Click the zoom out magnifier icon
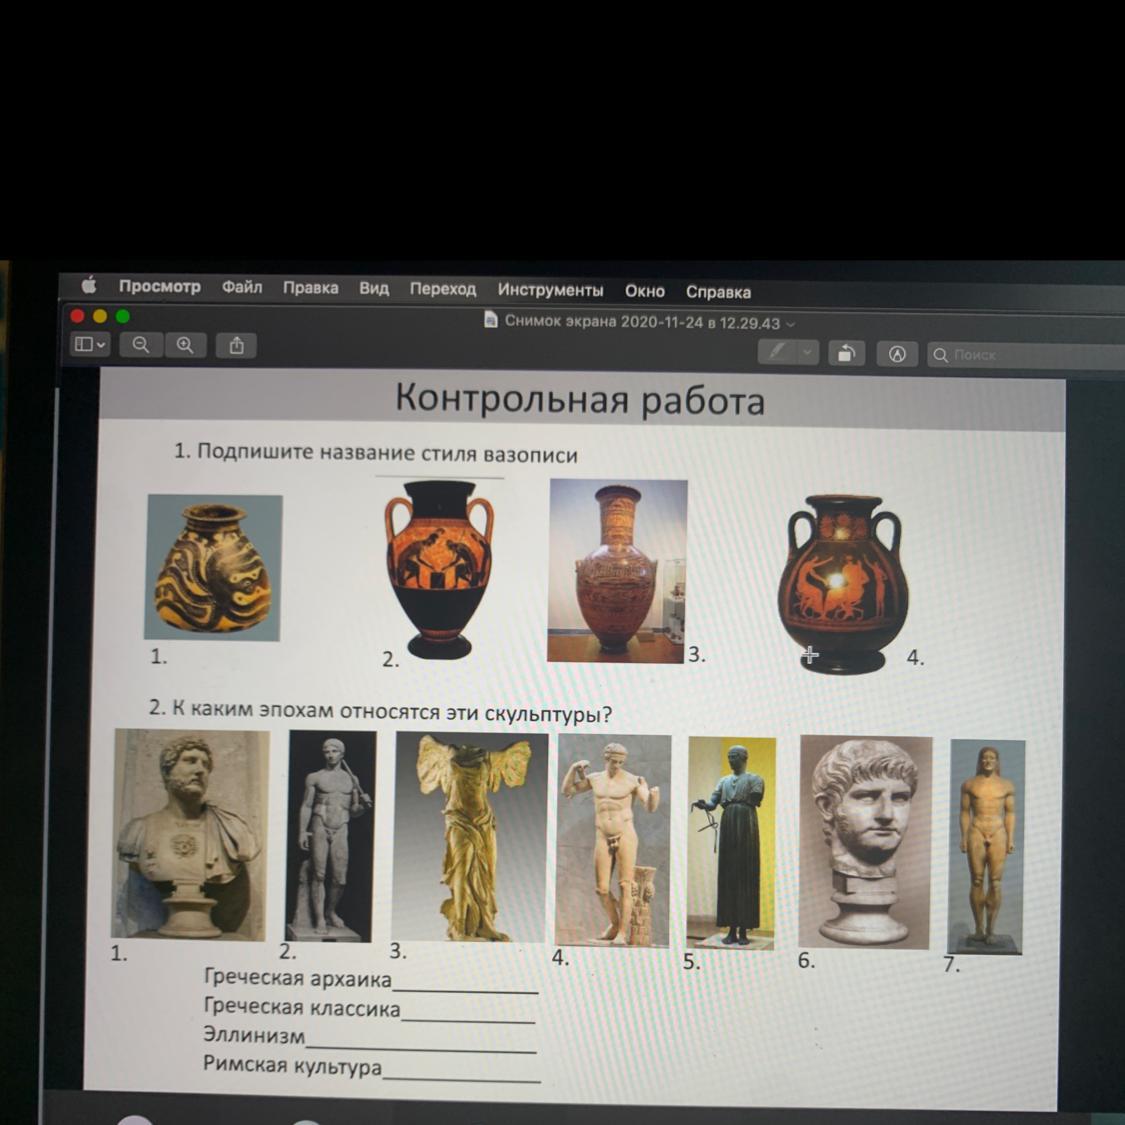This screenshot has width=1125, height=1125. [x=141, y=345]
